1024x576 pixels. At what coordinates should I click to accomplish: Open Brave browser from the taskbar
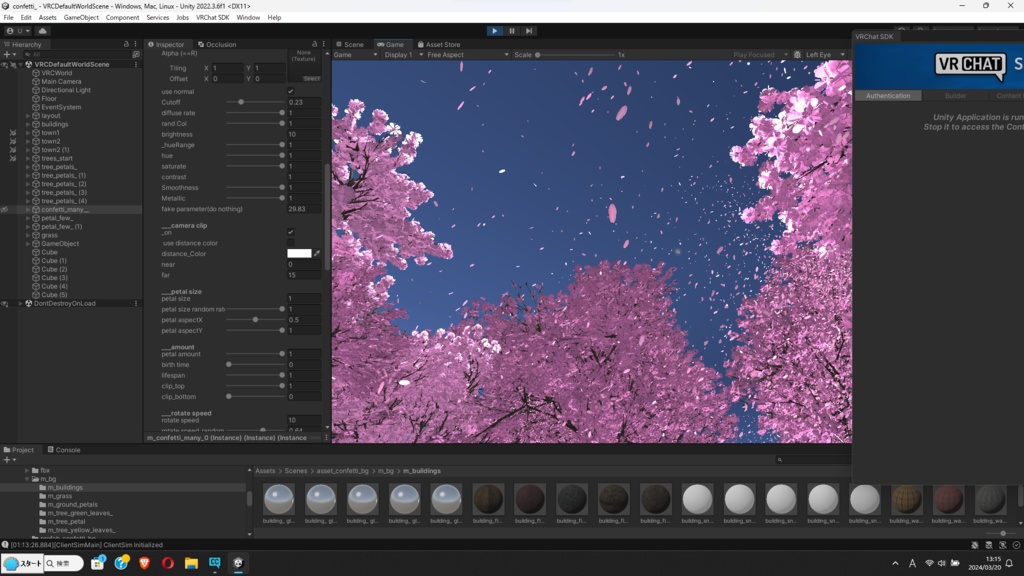(144, 564)
